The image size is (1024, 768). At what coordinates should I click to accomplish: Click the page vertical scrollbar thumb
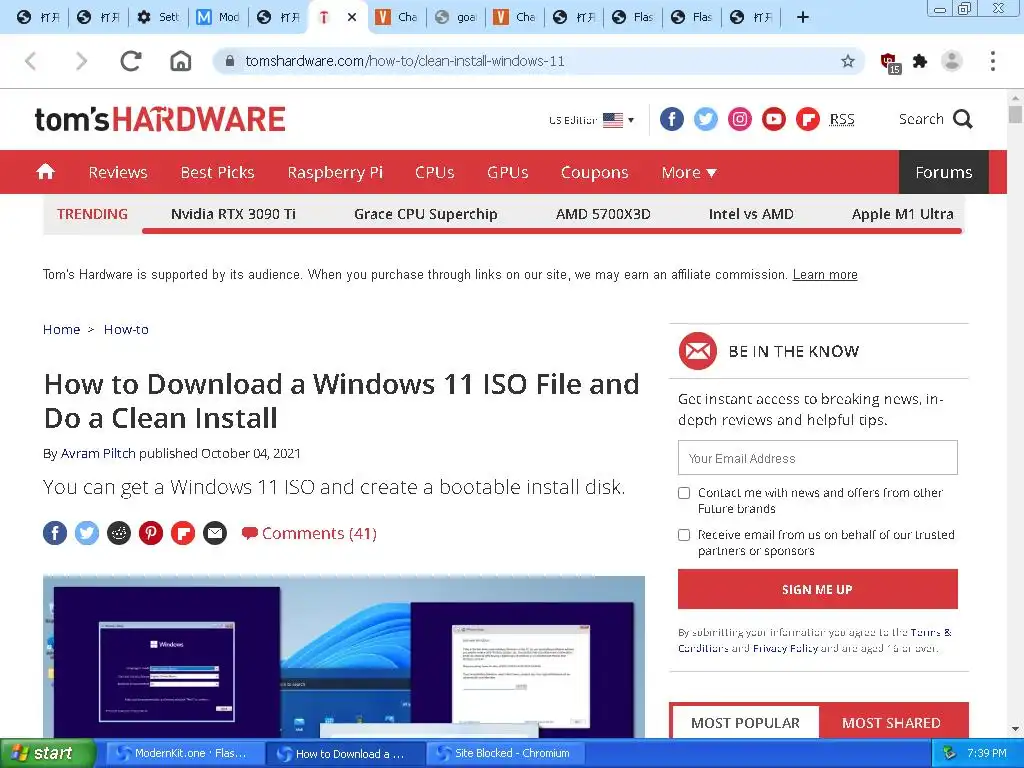pos(1014,114)
